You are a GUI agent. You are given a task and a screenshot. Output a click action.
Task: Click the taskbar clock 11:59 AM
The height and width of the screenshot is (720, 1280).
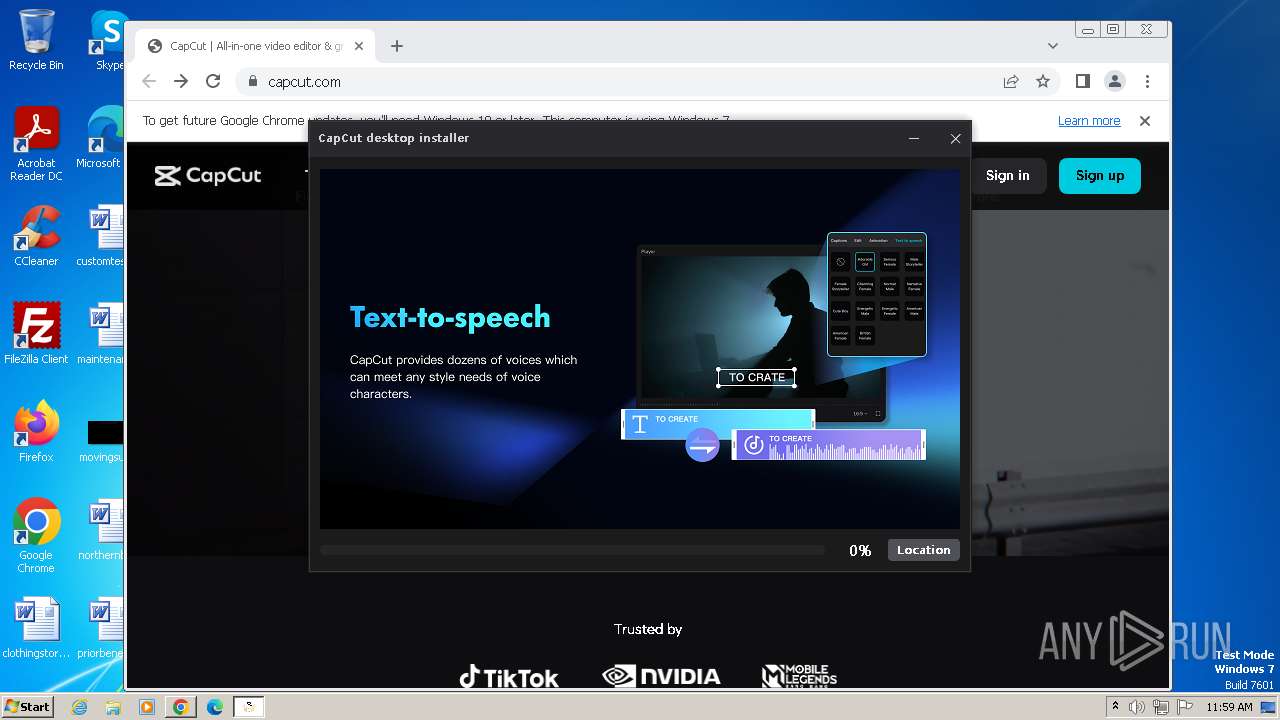1229,707
